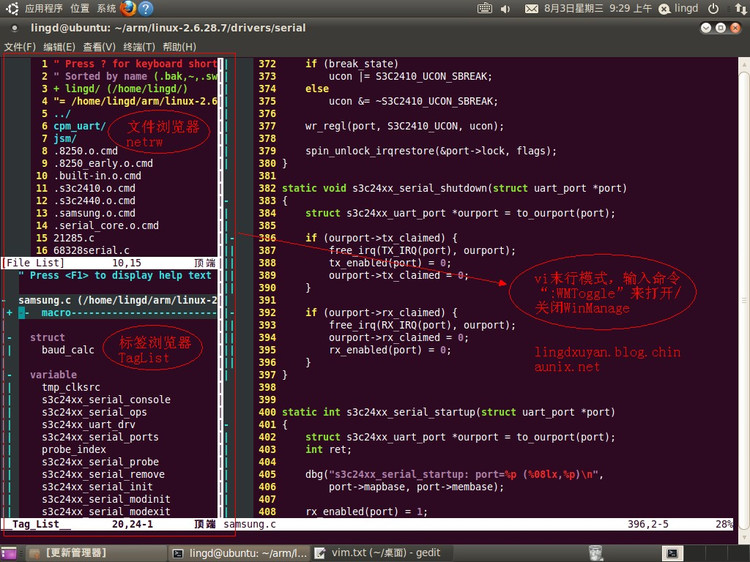
Task: Jump to s3c24xx_serial_probe tag
Action: pos(100,462)
